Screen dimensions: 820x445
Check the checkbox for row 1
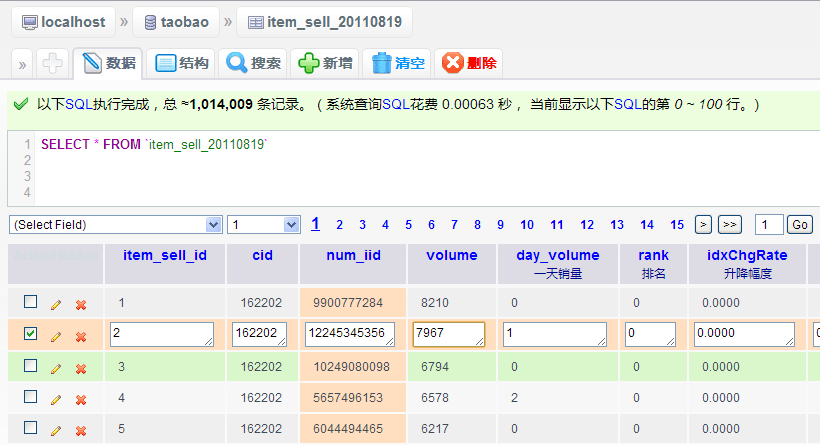pyautogui.click(x=30, y=301)
